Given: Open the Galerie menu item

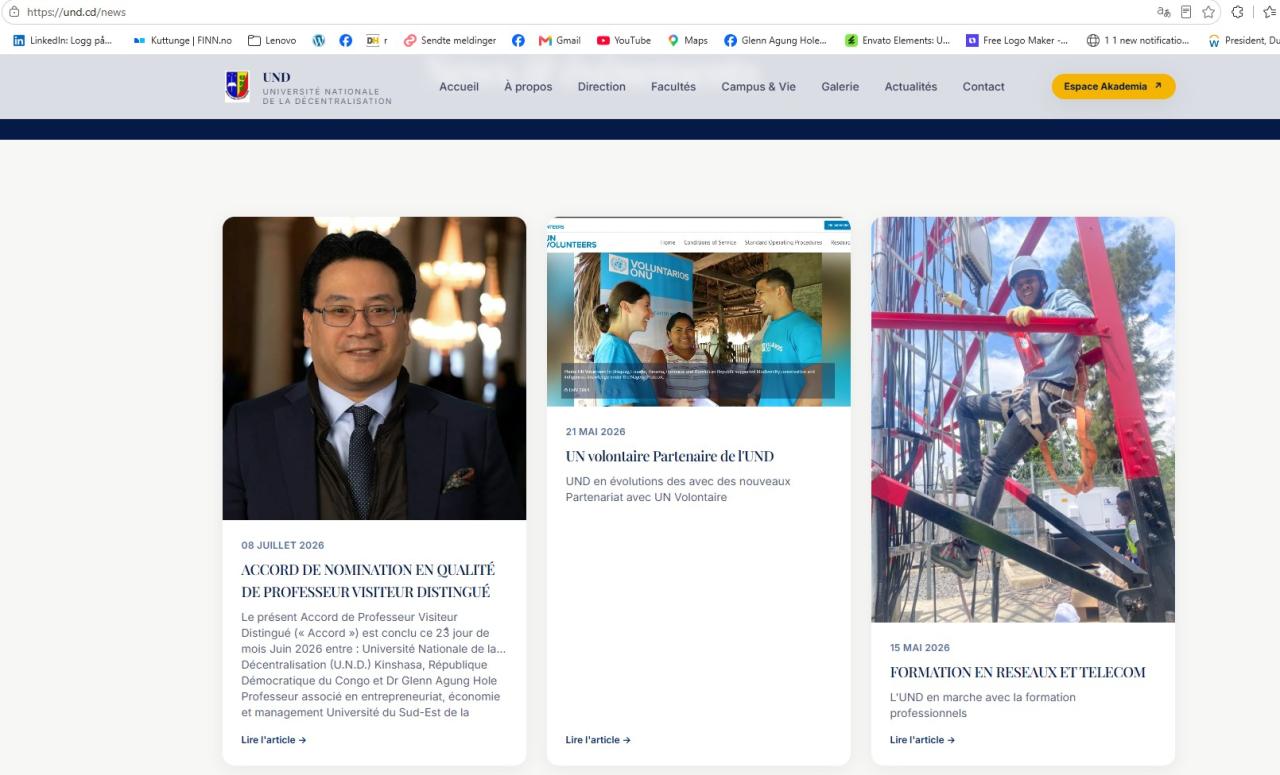Looking at the screenshot, I should click(x=840, y=87).
